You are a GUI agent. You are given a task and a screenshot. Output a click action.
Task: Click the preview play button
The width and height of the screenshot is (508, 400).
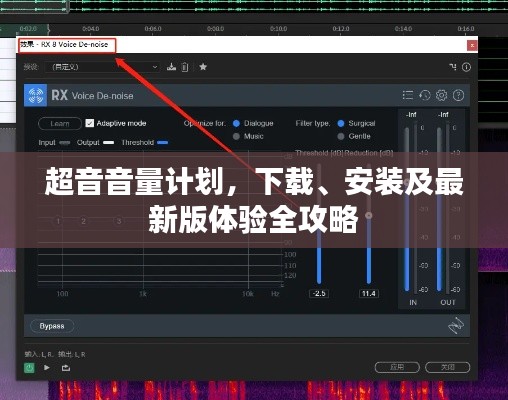tap(47, 368)
